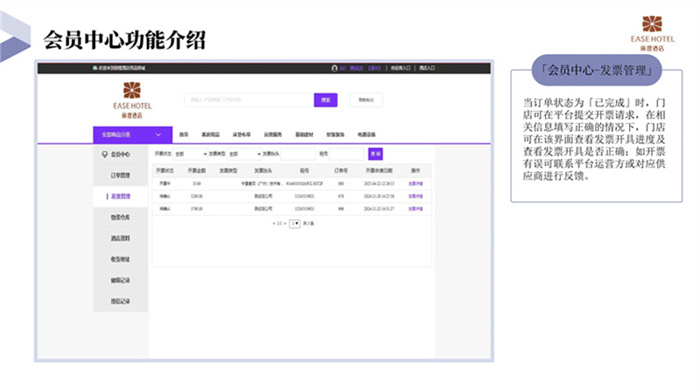Click the 操作 column header

point(415,171)
